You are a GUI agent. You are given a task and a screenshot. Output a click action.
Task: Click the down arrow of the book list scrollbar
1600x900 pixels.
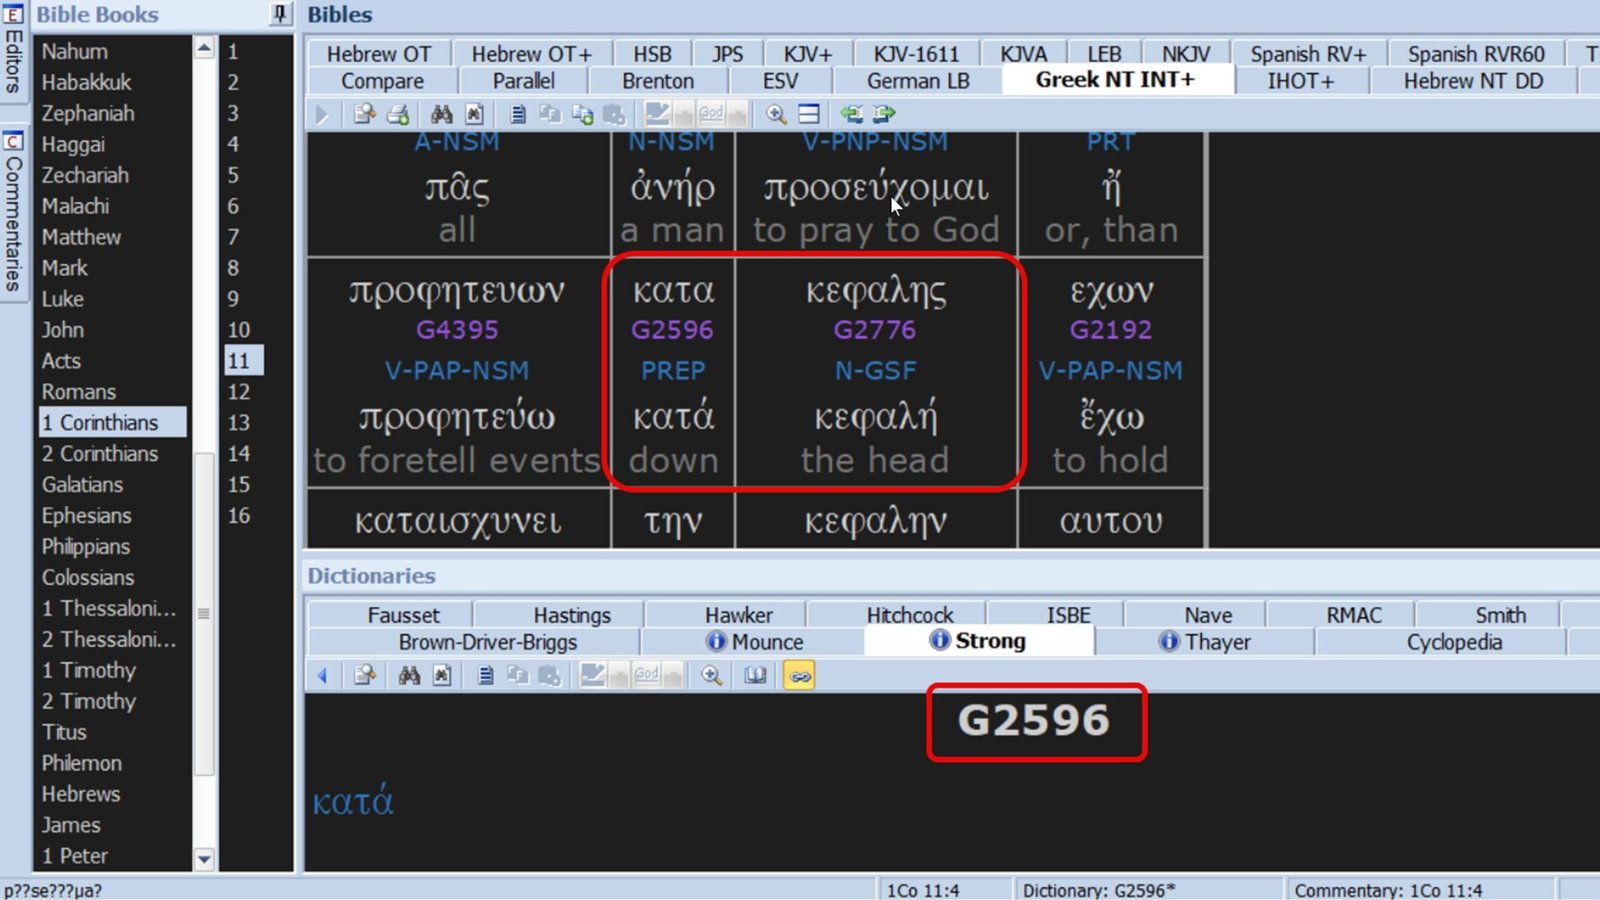click(204, 858)
